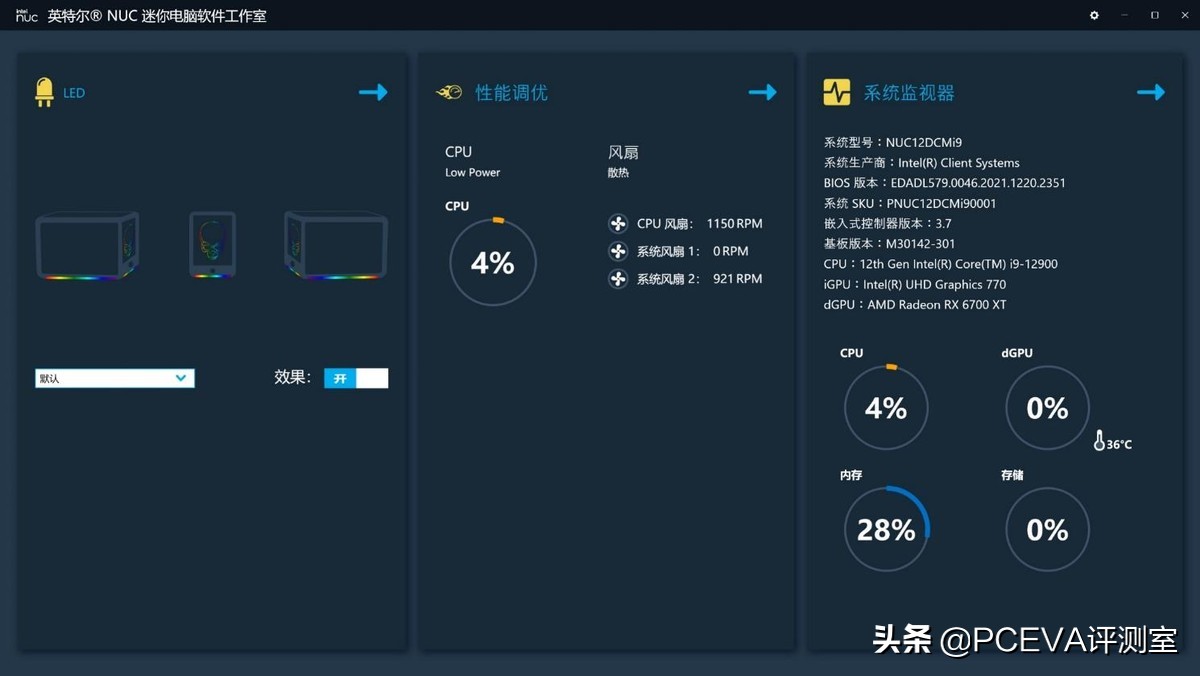Click the 系统监视器 pulse monitor icon
Screen dimensions: 1200x676
pyautogui.click(x=837, y=92)
